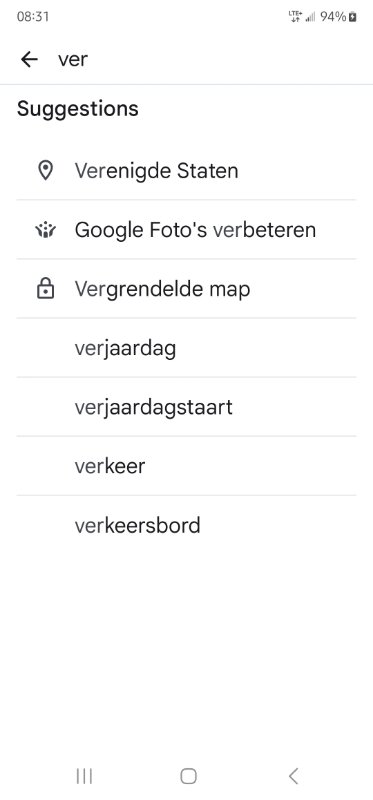Tap the LTE signal indicator
This screenshot has height=800, width=373.
click(x=295, y=17)
